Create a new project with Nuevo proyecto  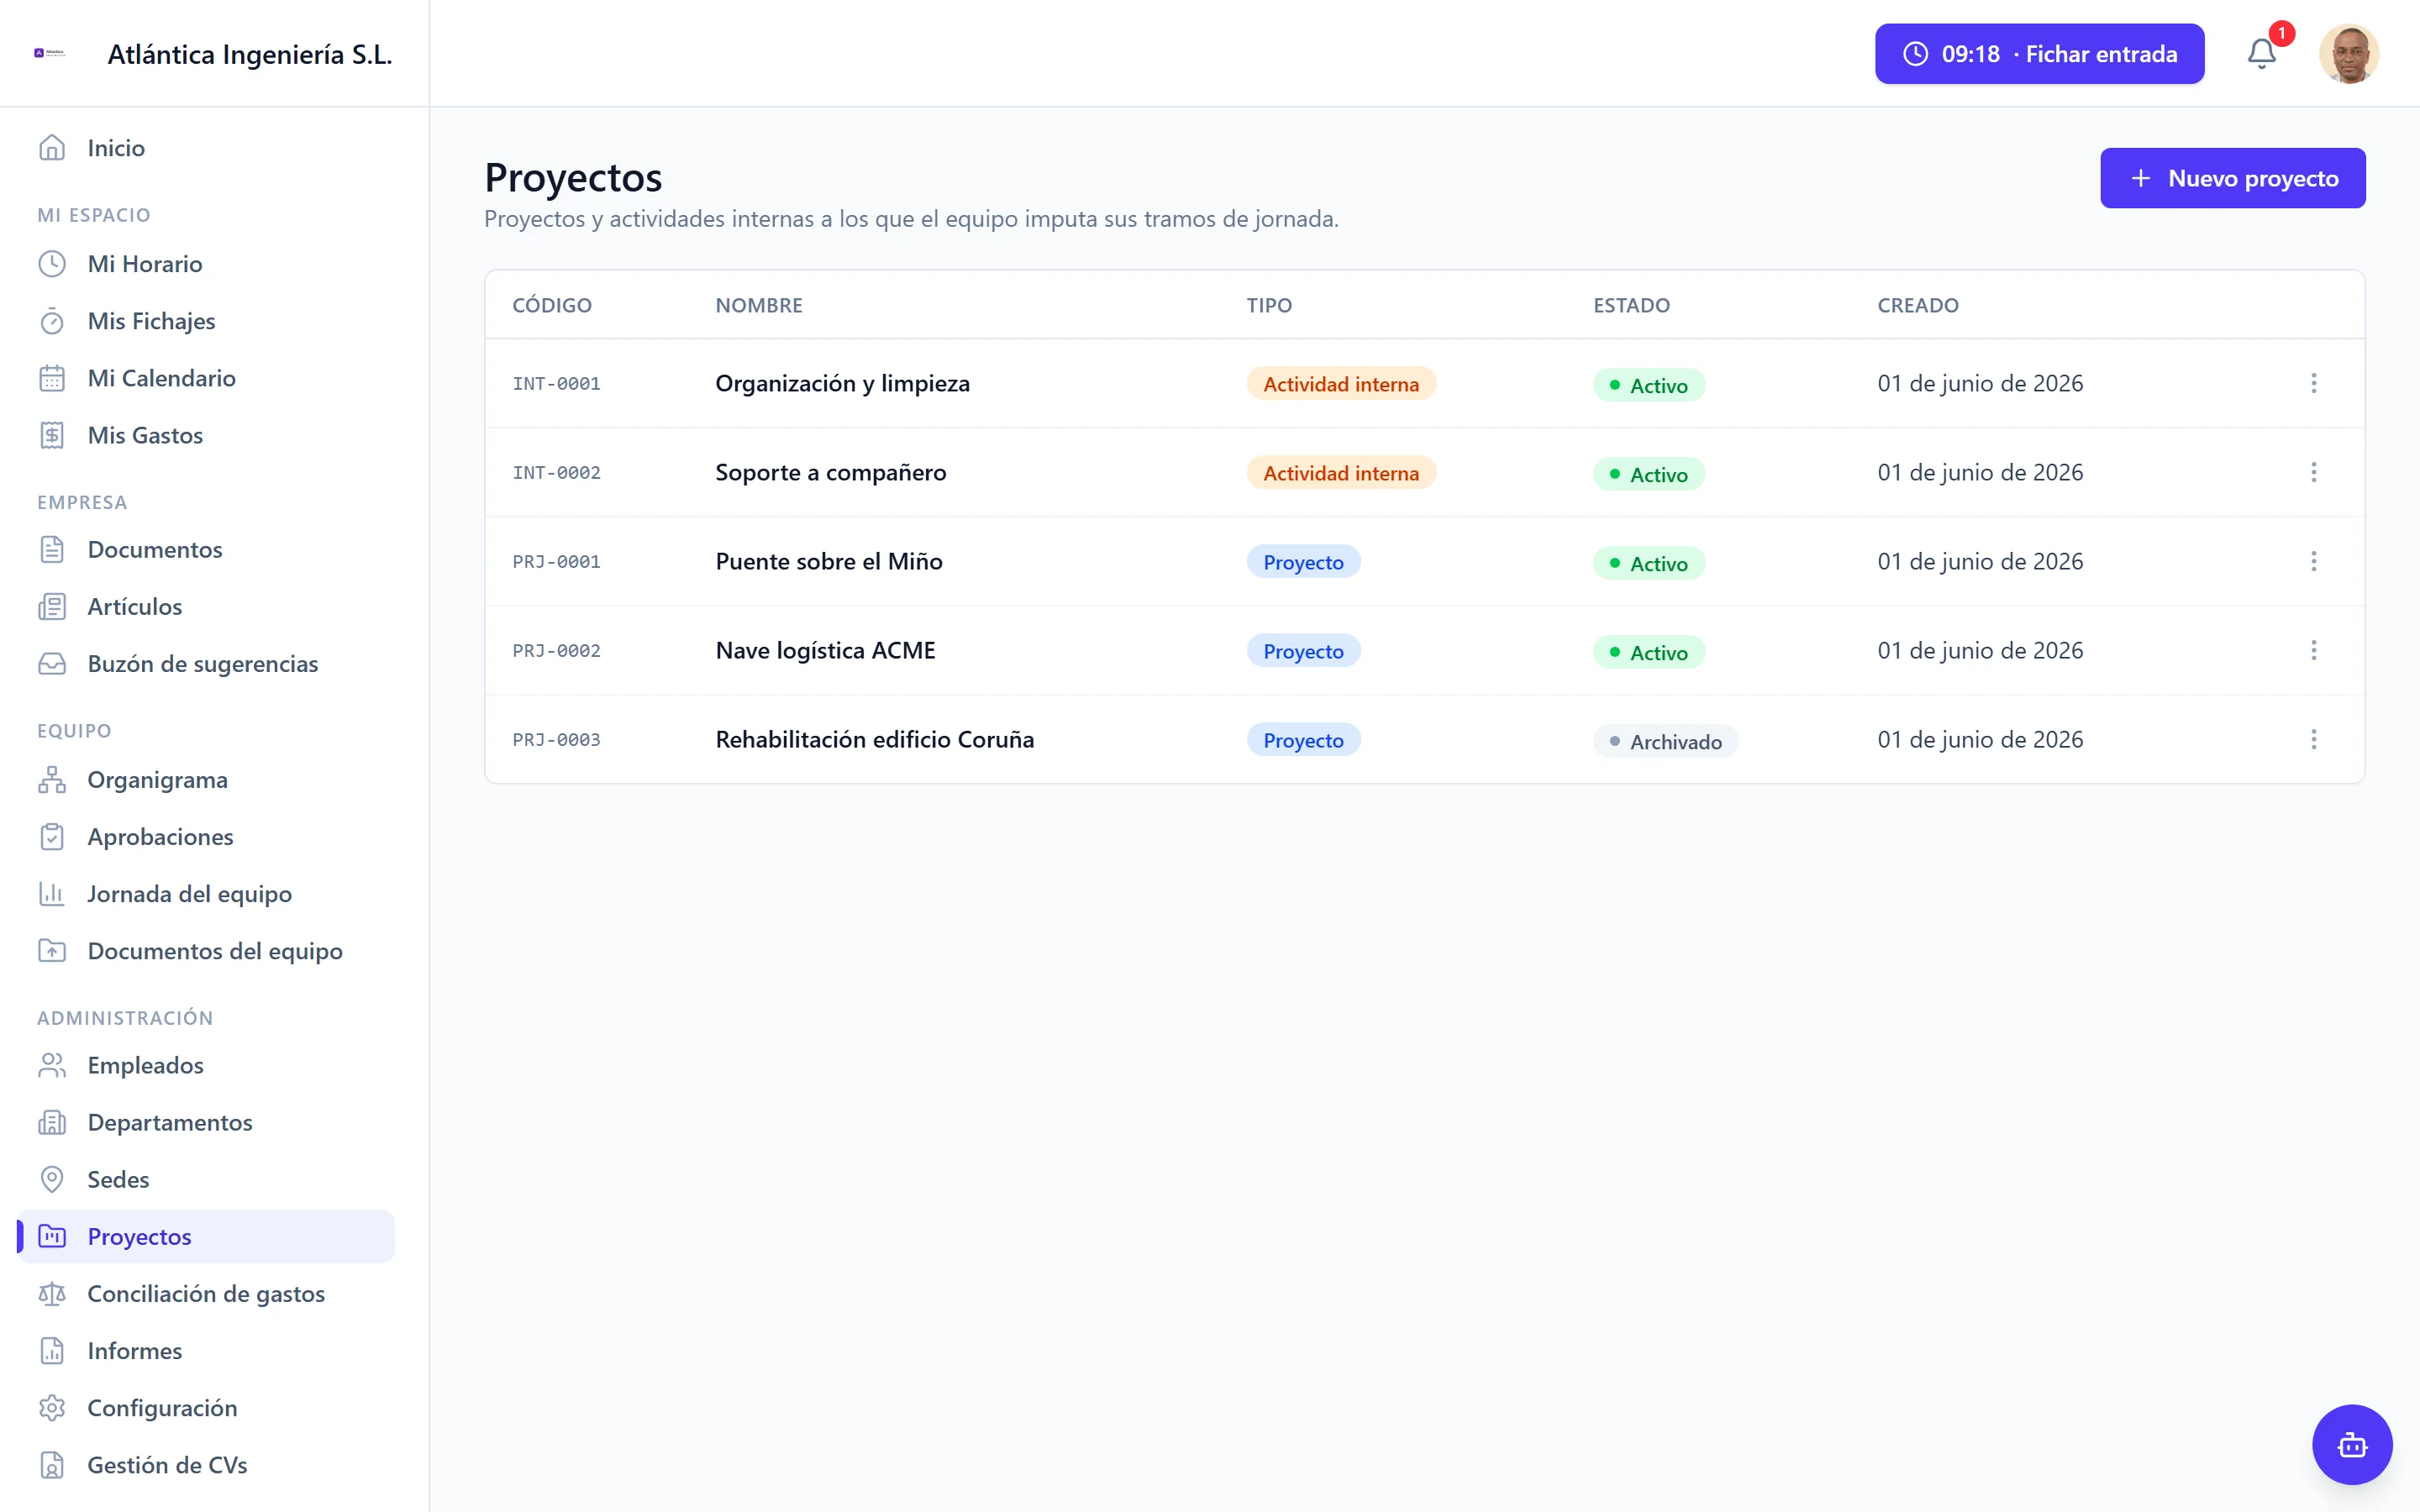(x=2232, y=178)
